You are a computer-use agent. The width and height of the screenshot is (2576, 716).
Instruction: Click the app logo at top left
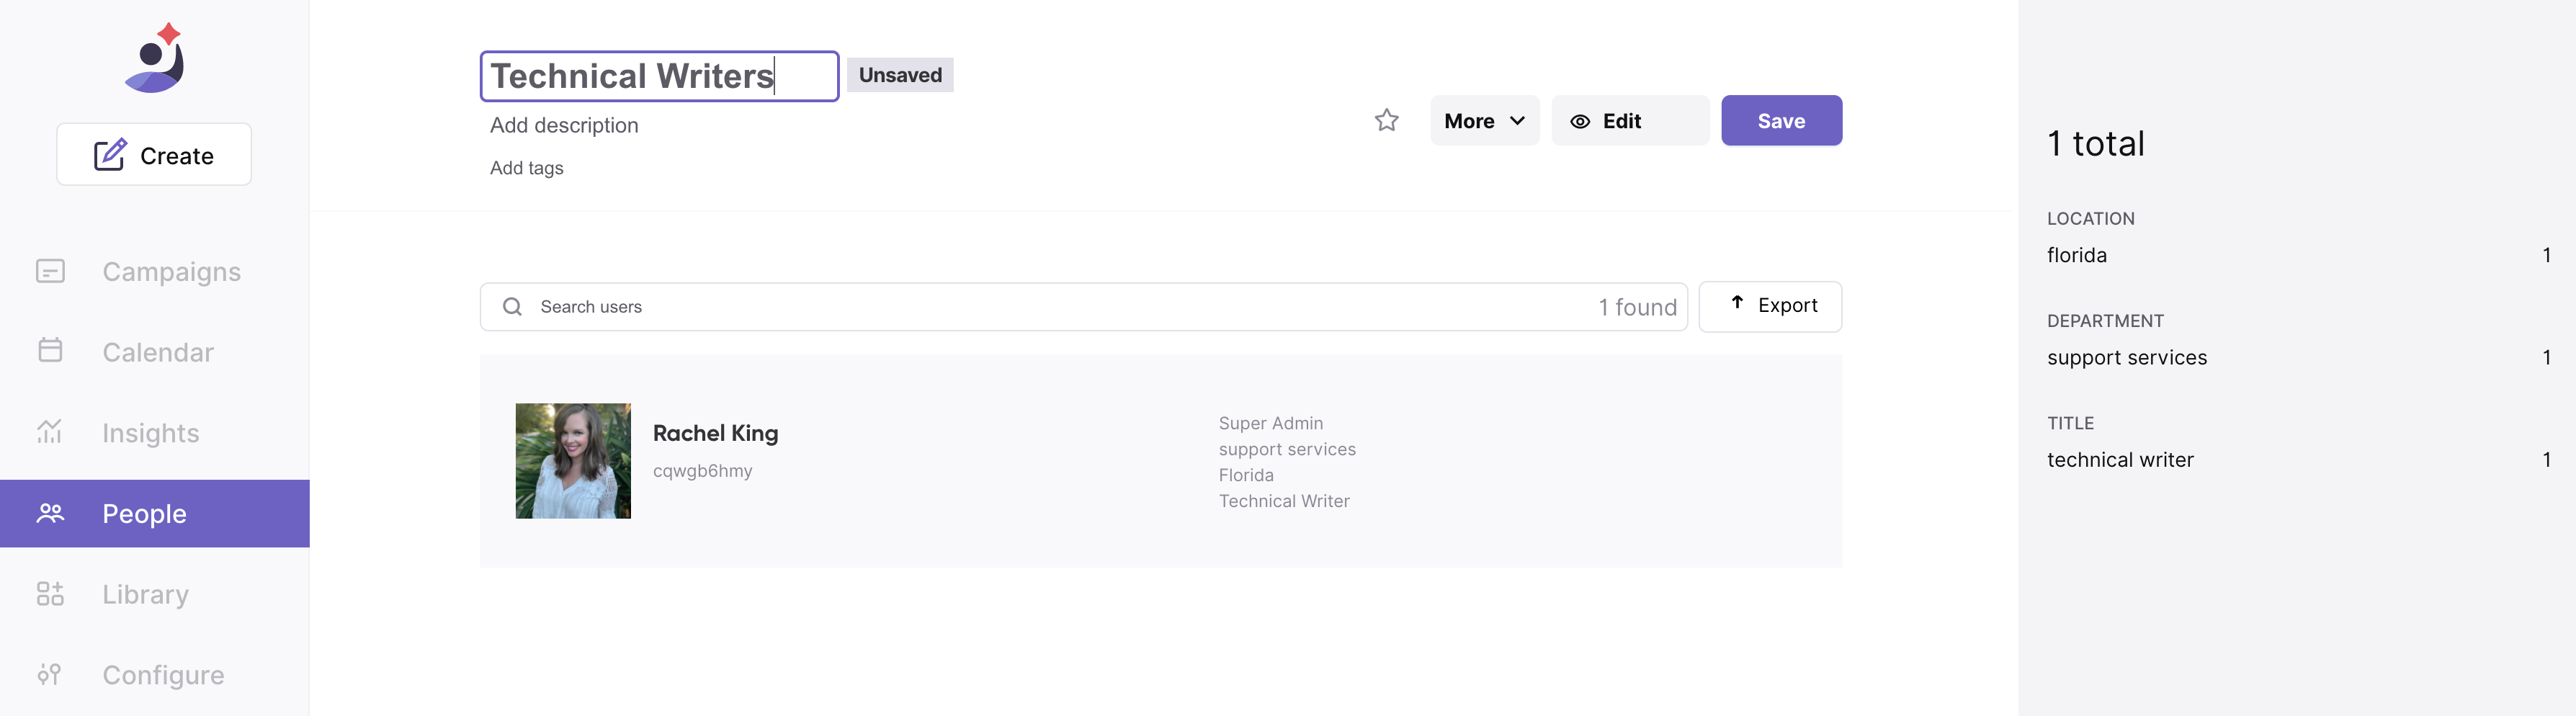click(155, 58)
